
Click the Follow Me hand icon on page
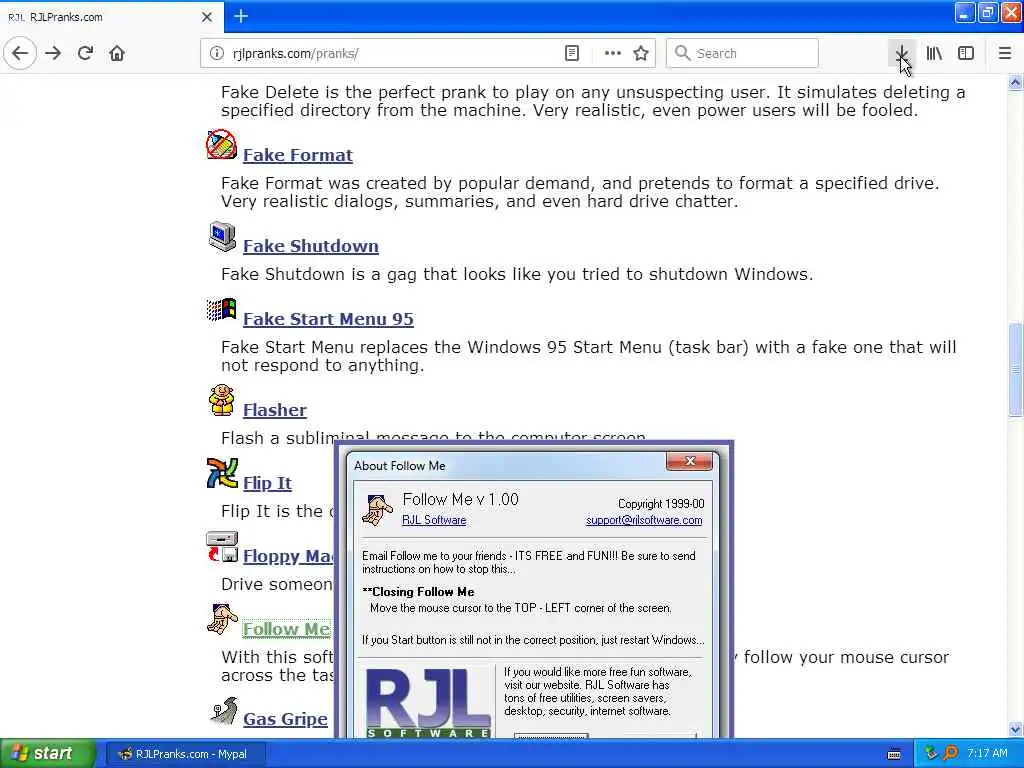pyautogui.click(x=222, y=620)
